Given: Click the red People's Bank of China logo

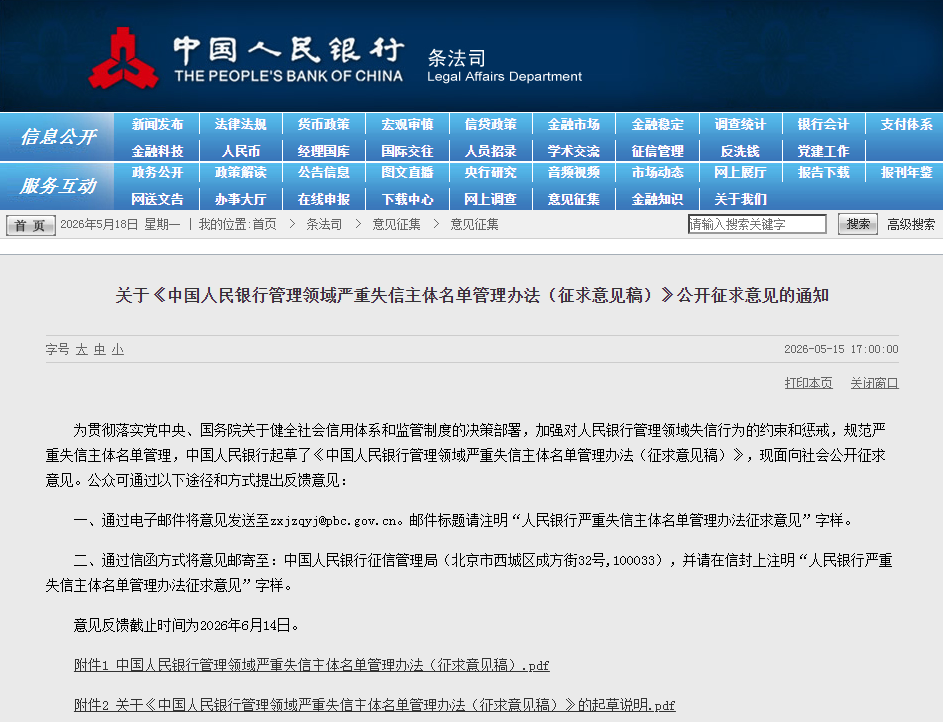Looking at the screenshot, I should pyautogui.click(x=123, y=58).
